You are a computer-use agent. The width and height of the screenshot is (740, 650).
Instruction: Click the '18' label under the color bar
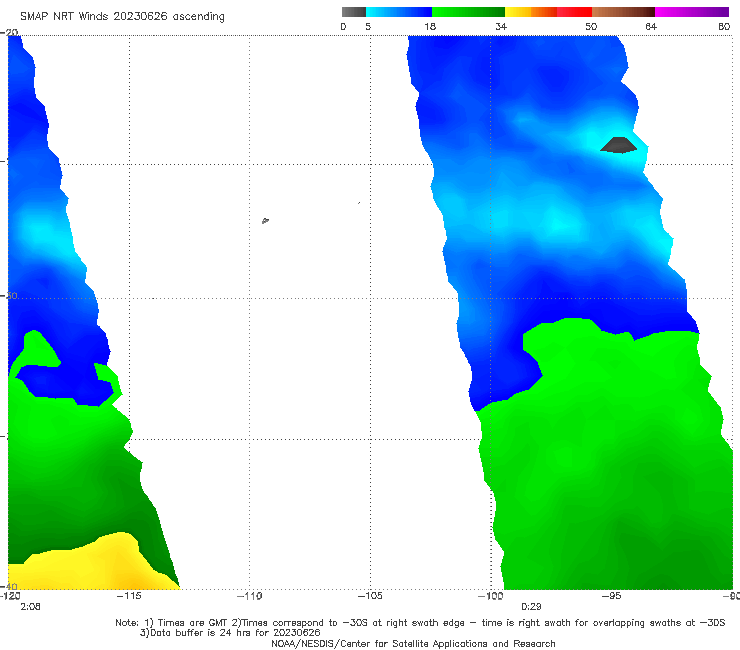(430, 27)
